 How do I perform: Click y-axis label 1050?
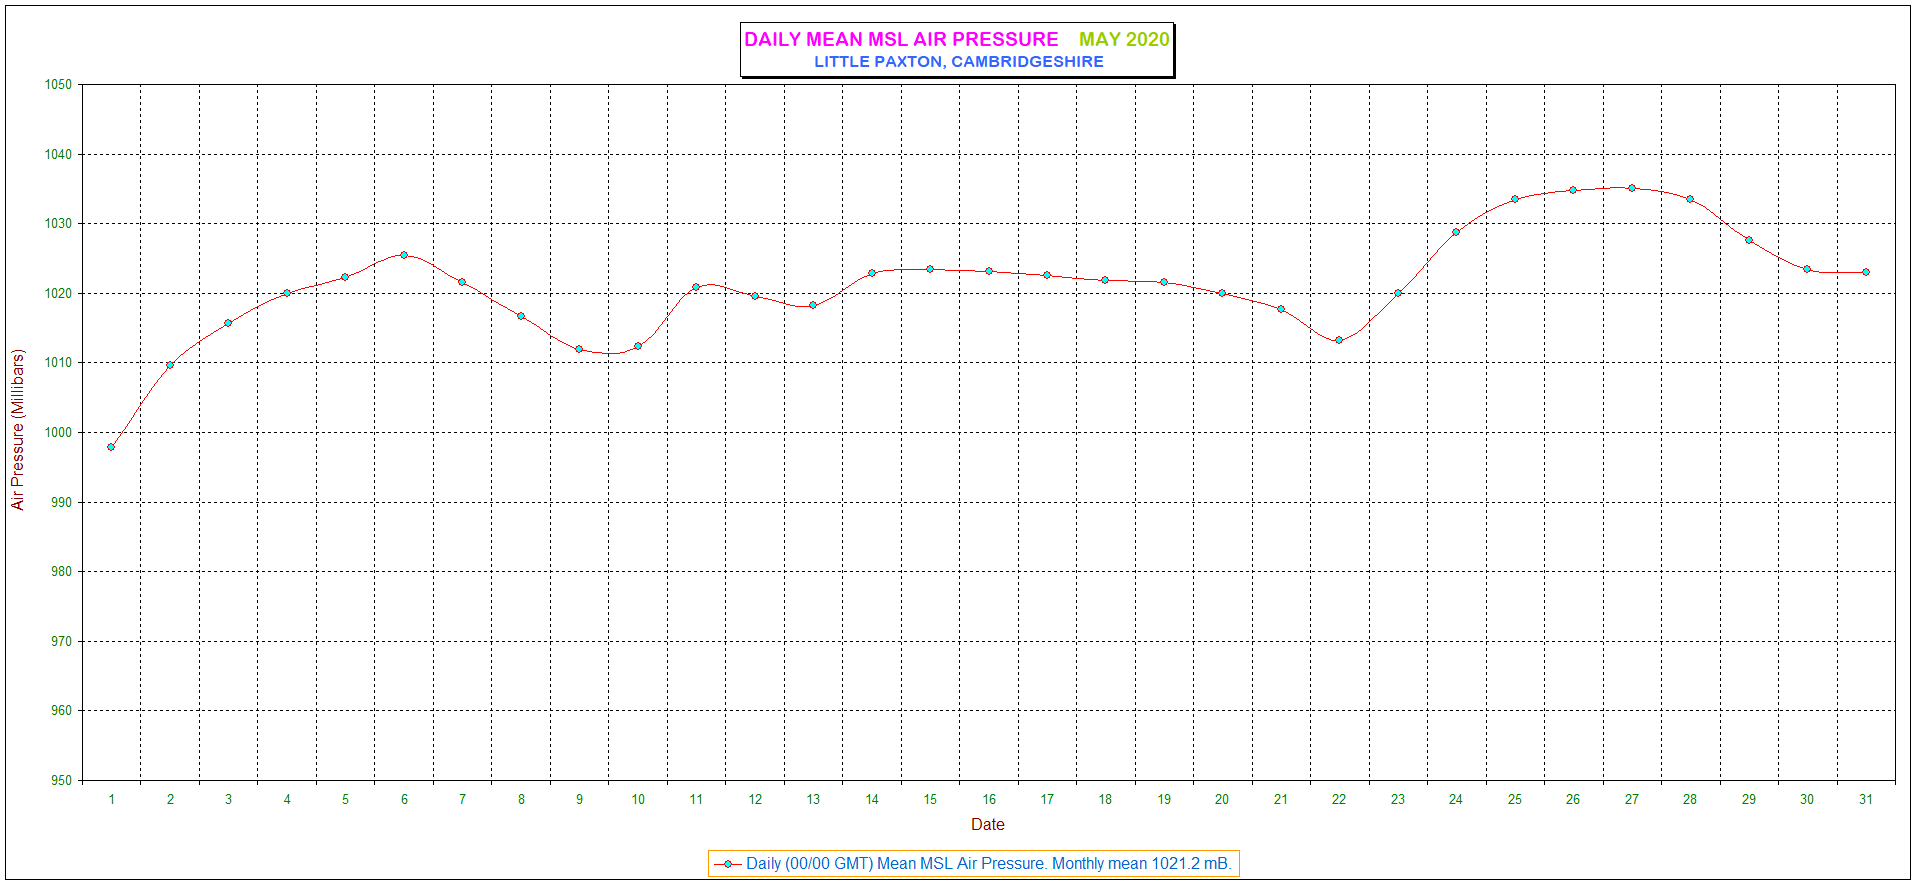(x=58, y=85)
